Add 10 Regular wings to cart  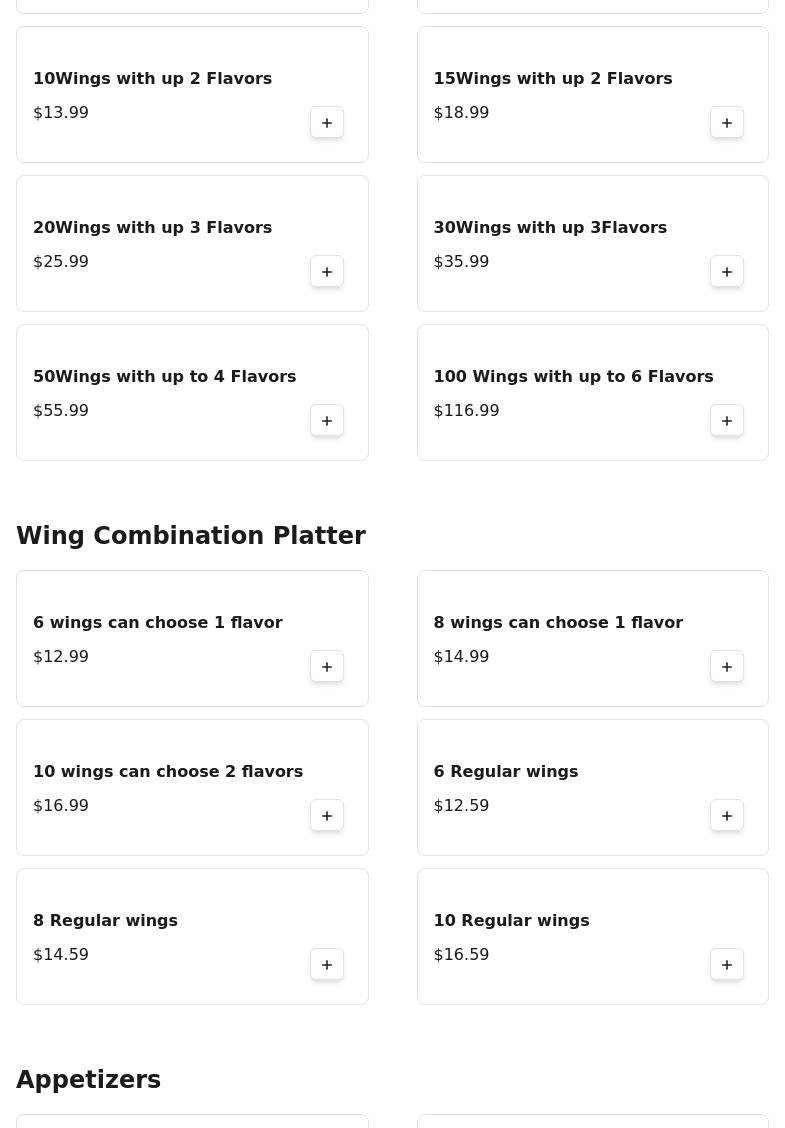click(x=727, y=965)
